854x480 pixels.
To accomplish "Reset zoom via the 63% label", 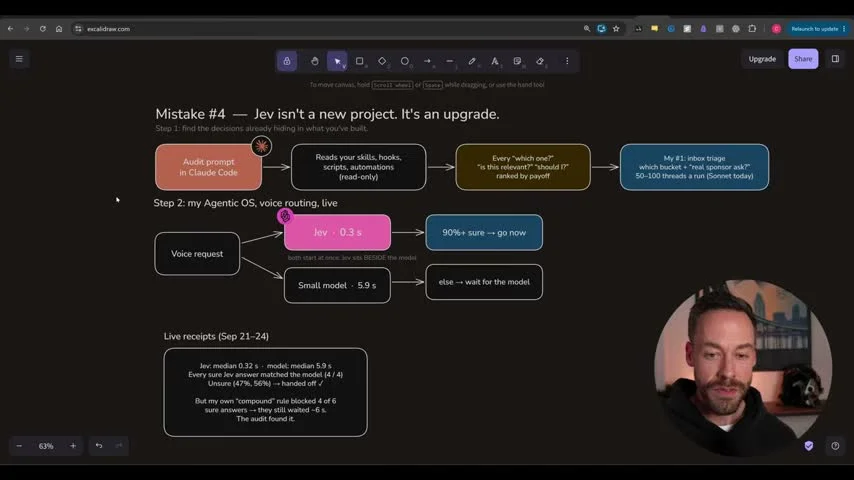I will tap(46, 446).
